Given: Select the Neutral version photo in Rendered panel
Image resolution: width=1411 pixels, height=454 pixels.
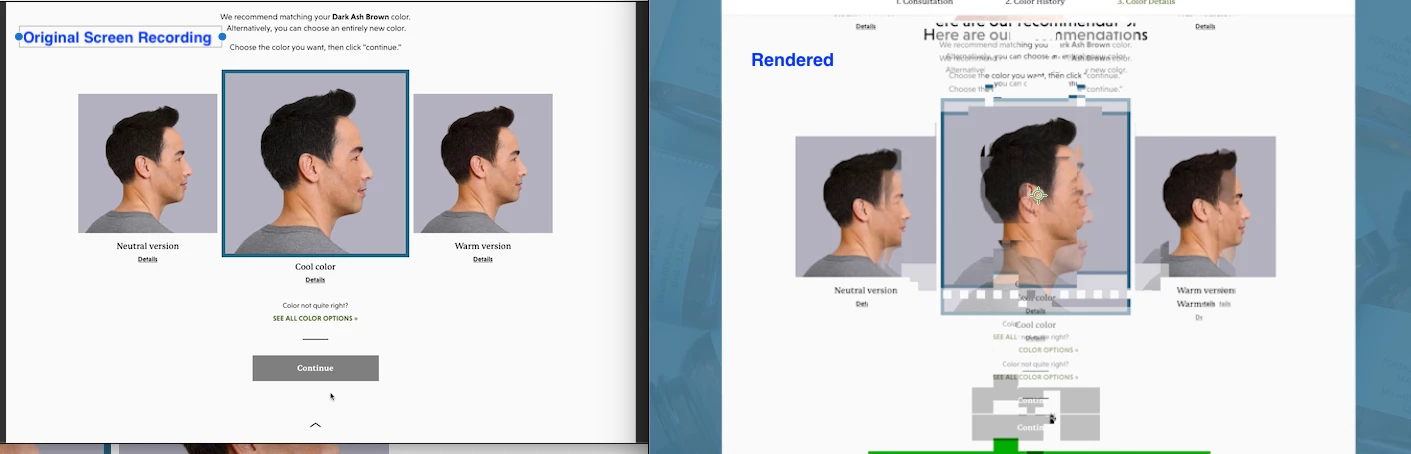Looking at the screenshot, I should (x=865, y=206).
